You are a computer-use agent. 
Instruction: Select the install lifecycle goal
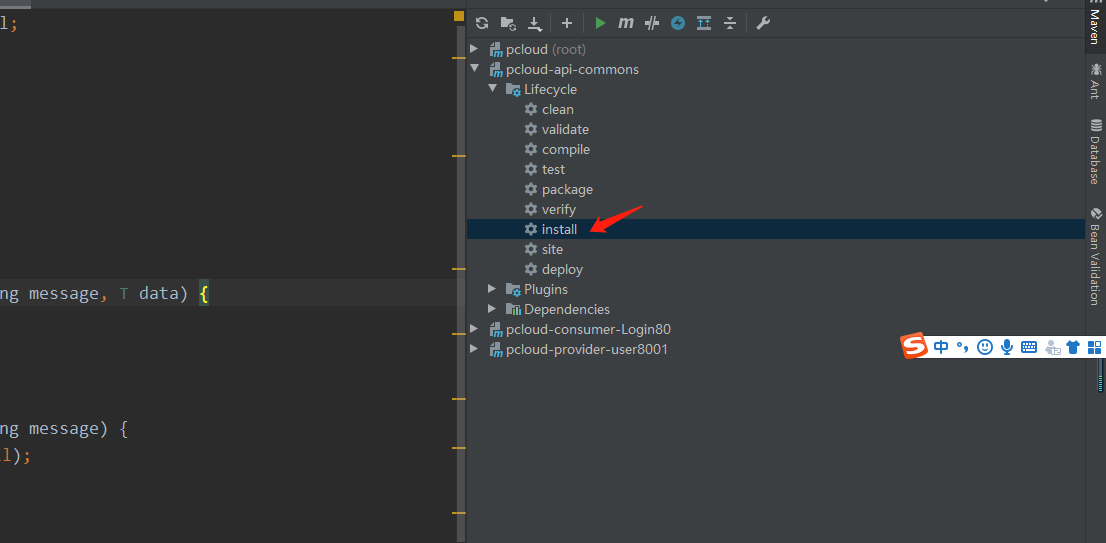tap(559, 229)
